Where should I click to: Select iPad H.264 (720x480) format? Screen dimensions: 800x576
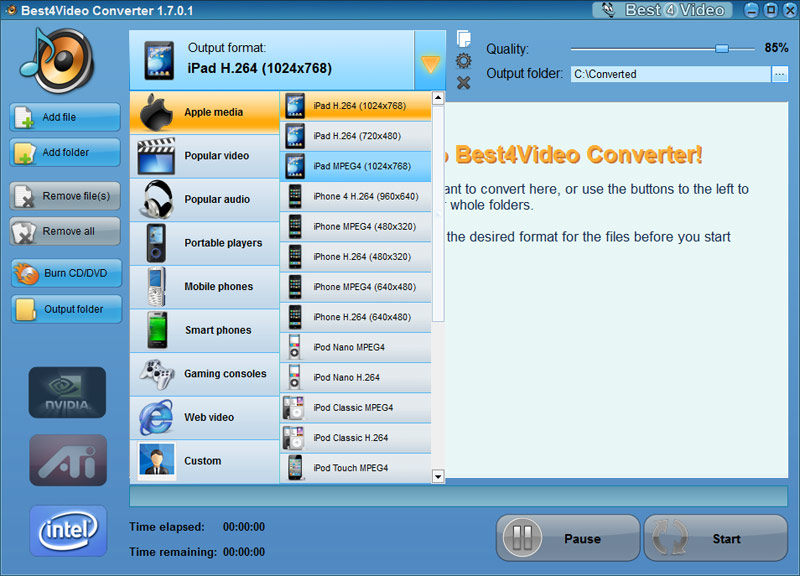pos(356,136)
